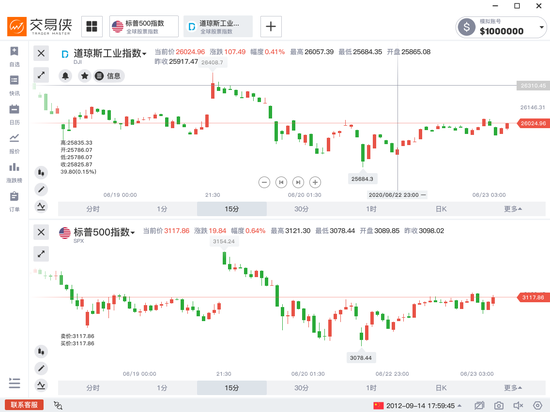
Task: Select 15分 timeframe in 道琼斯 chart
Action: point(232,209)
